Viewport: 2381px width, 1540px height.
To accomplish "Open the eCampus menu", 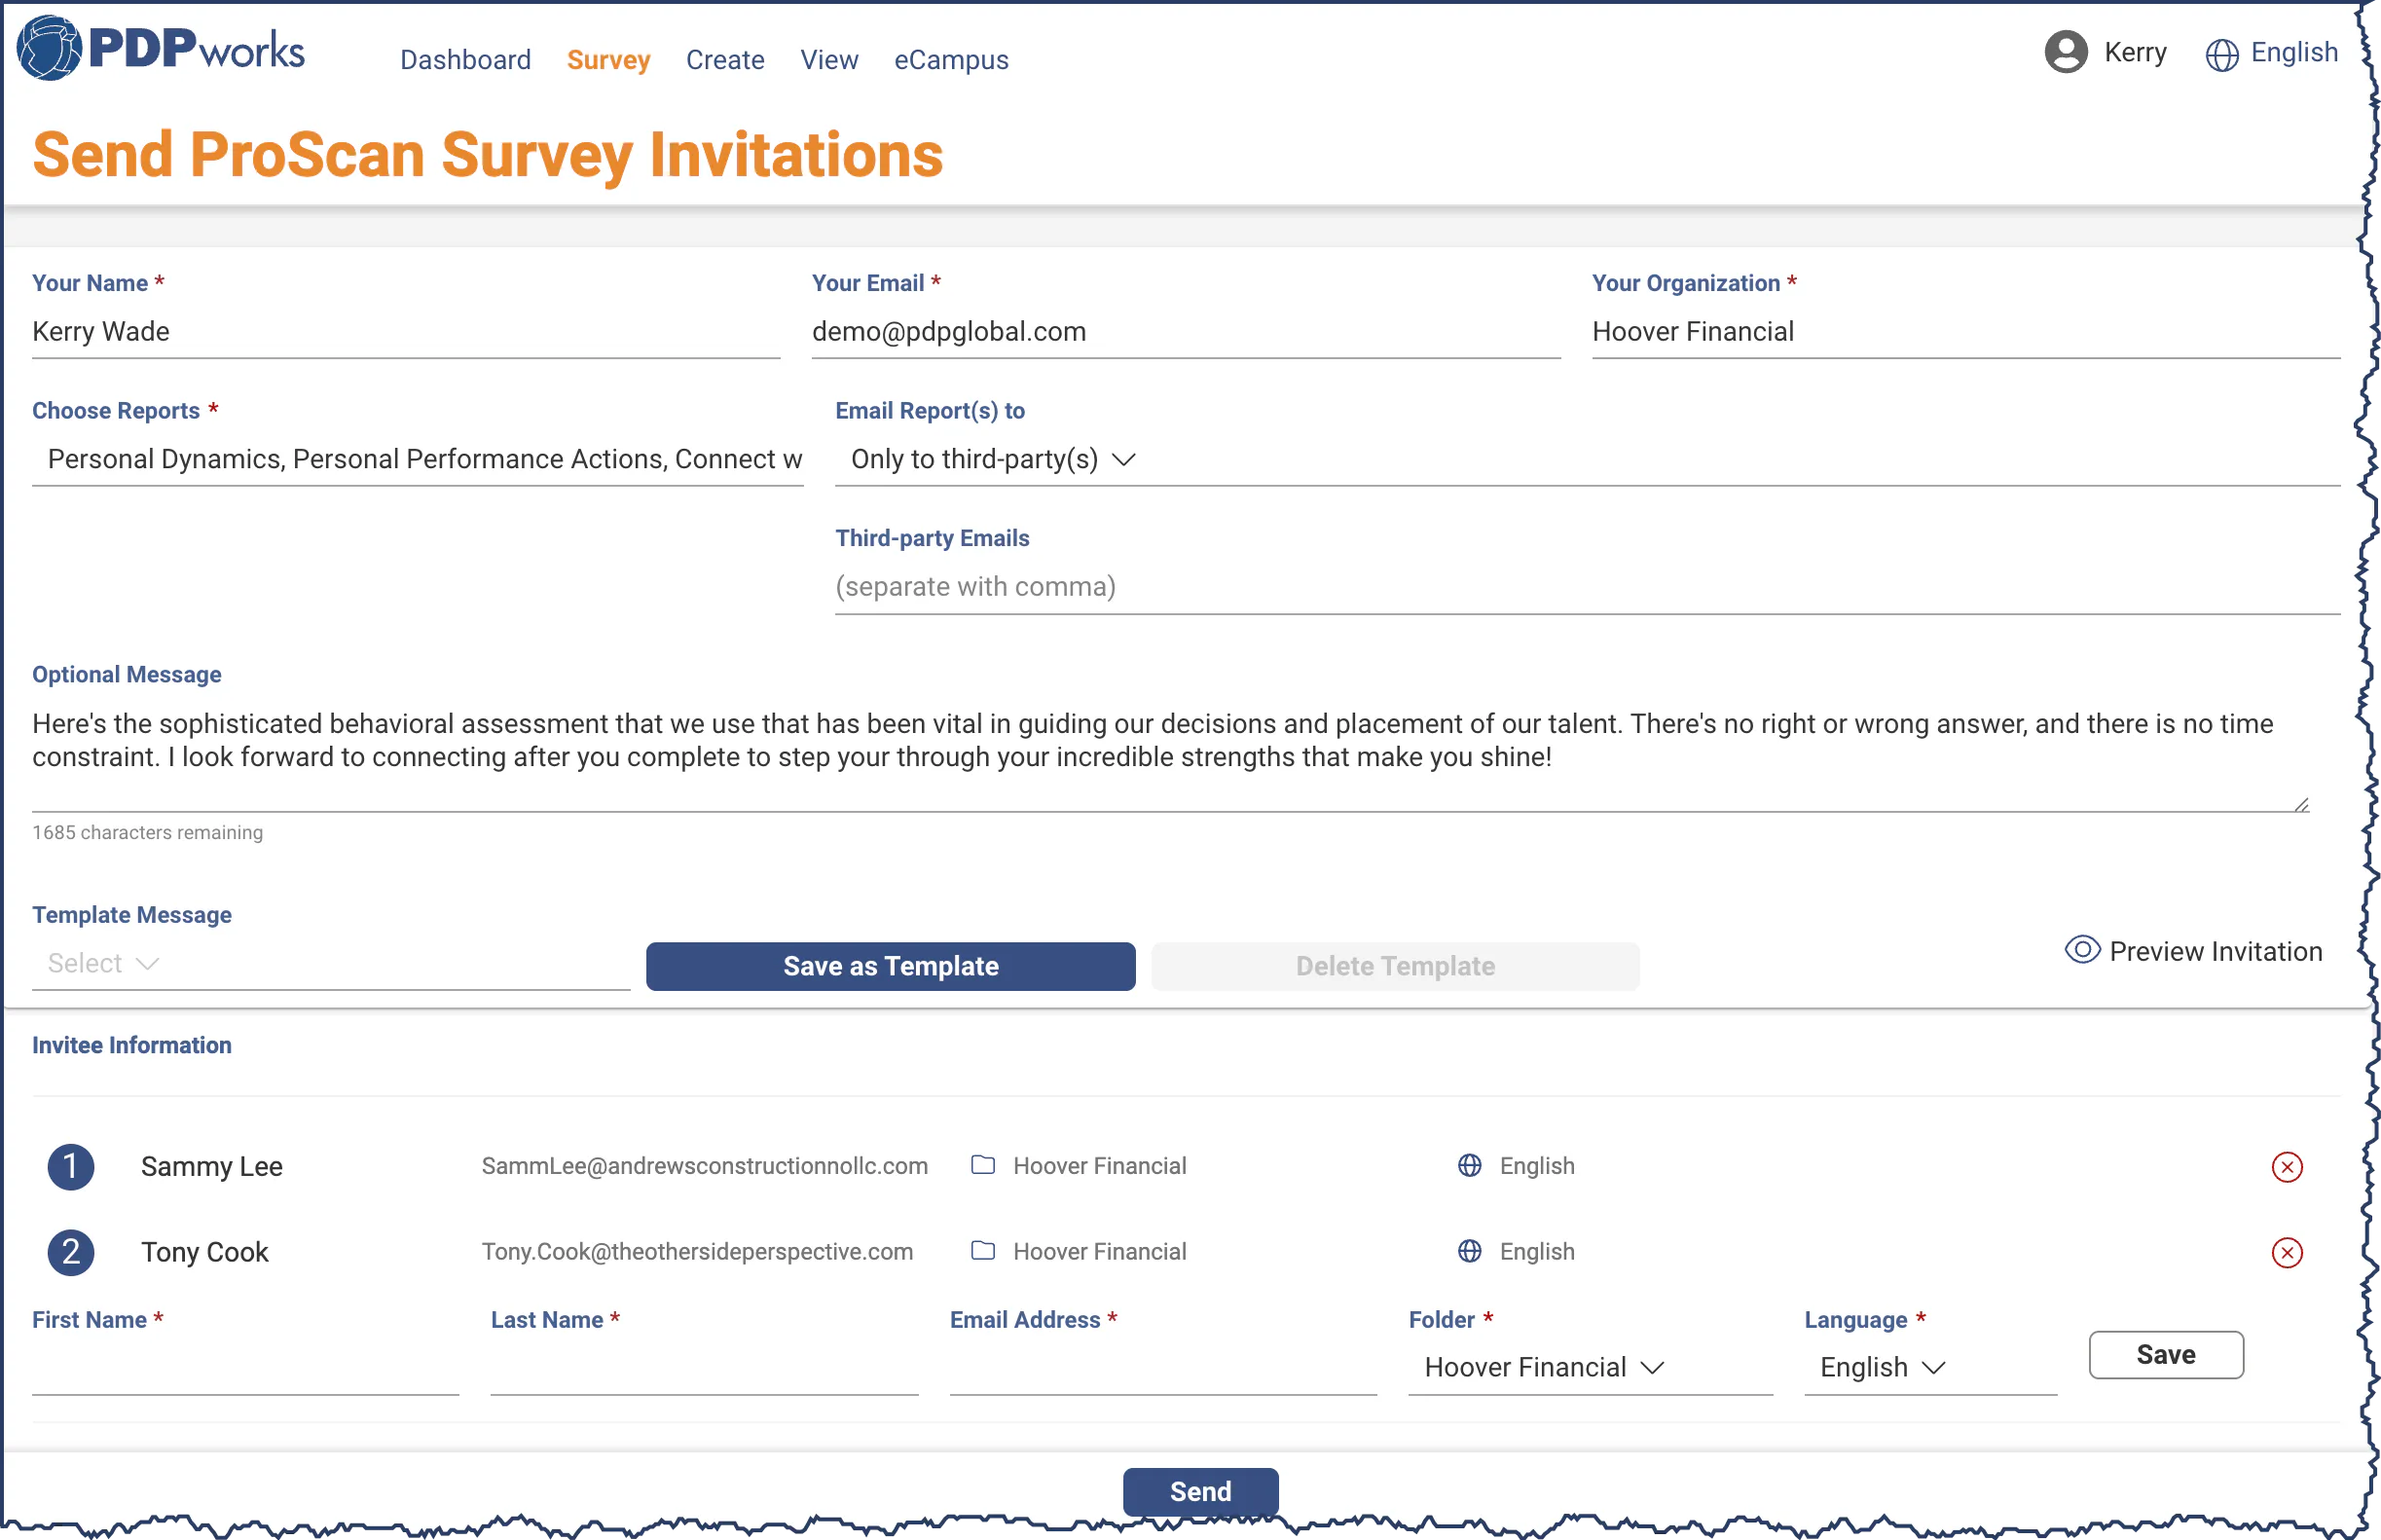I will 951,60.
